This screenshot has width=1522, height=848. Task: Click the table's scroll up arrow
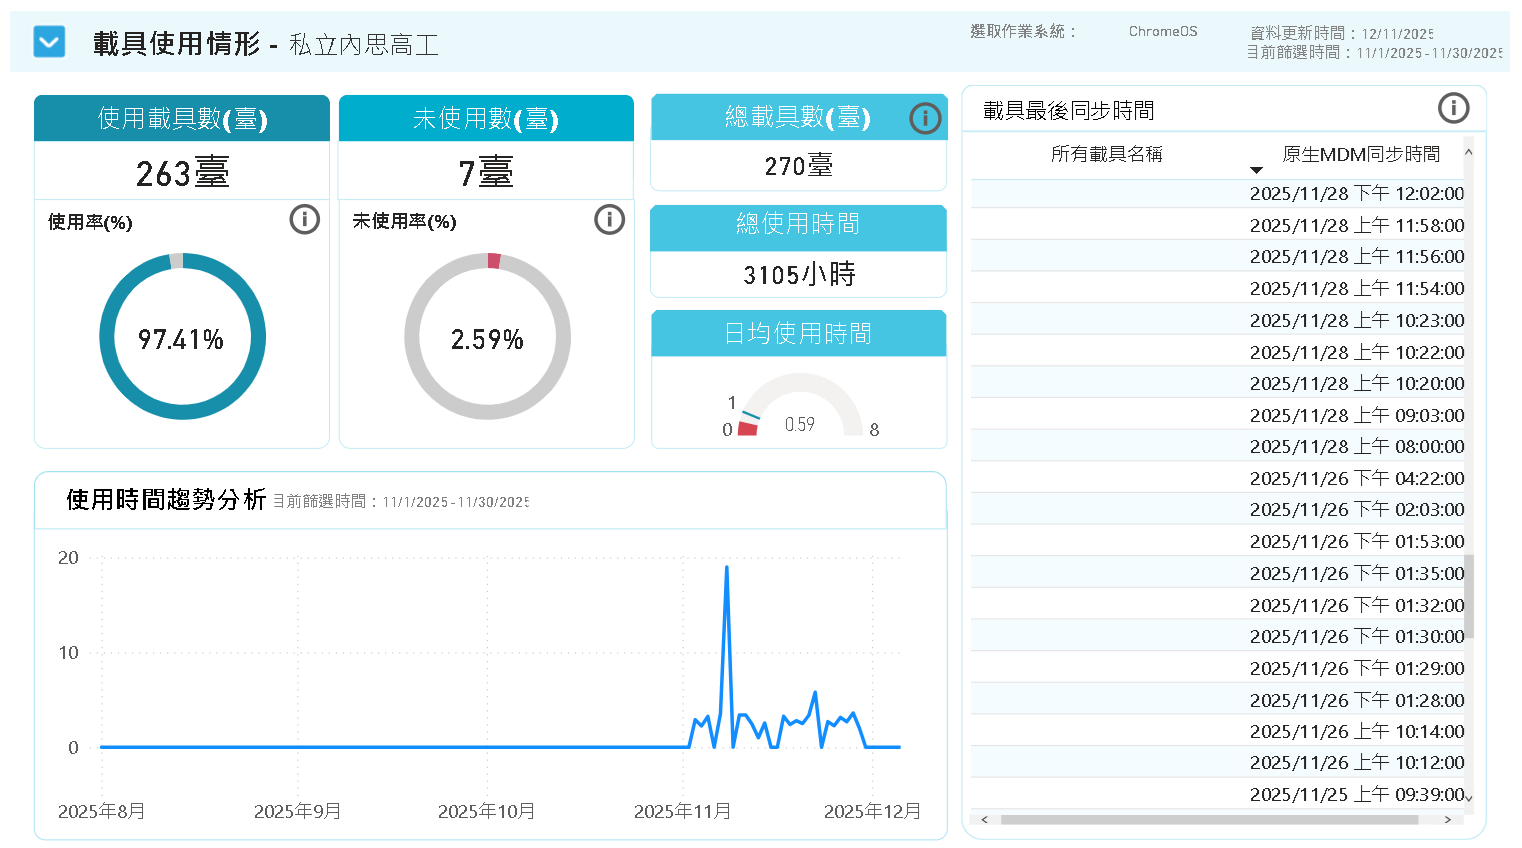click(1468, 152)
